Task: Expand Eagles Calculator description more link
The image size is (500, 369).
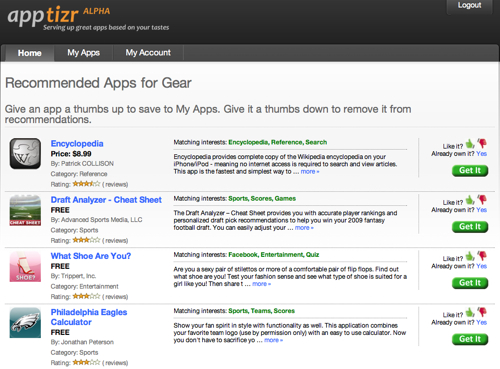Action: [273, 340]
